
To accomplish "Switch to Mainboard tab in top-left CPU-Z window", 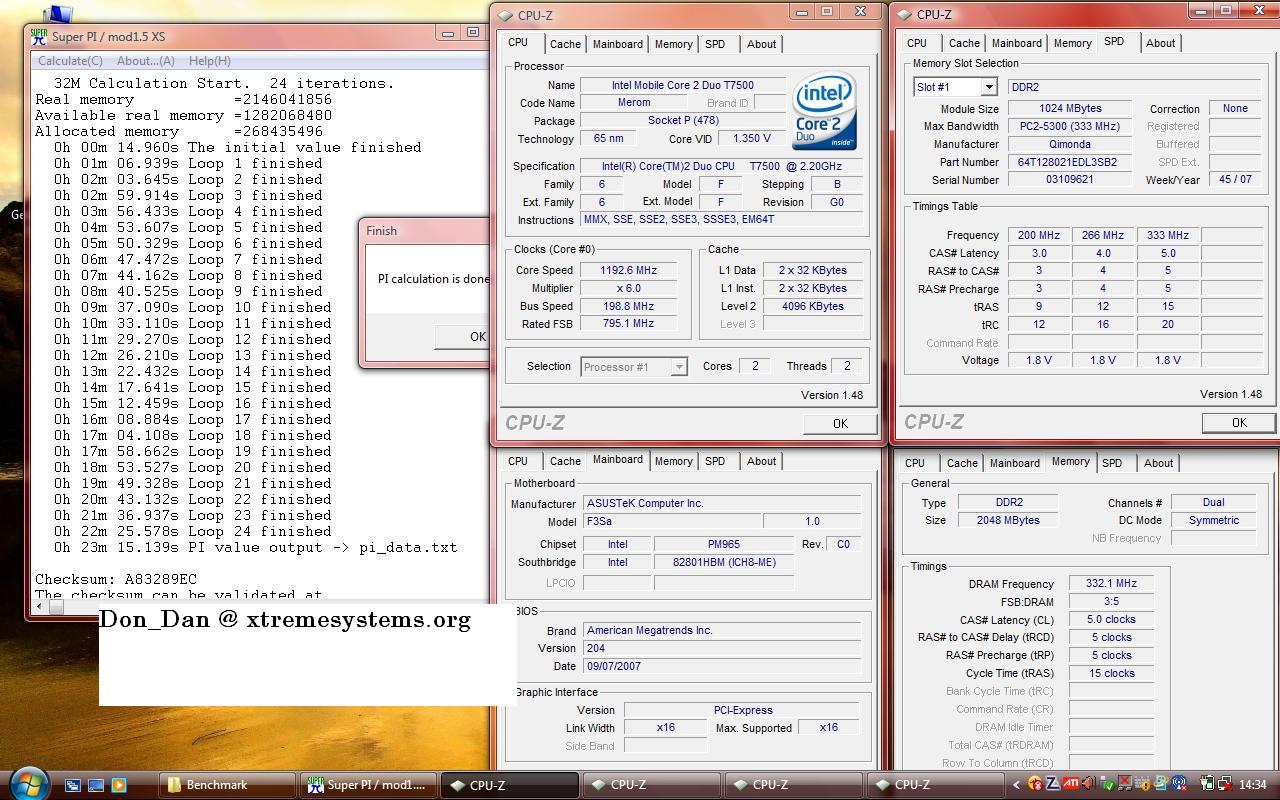I will coord(618,44).
